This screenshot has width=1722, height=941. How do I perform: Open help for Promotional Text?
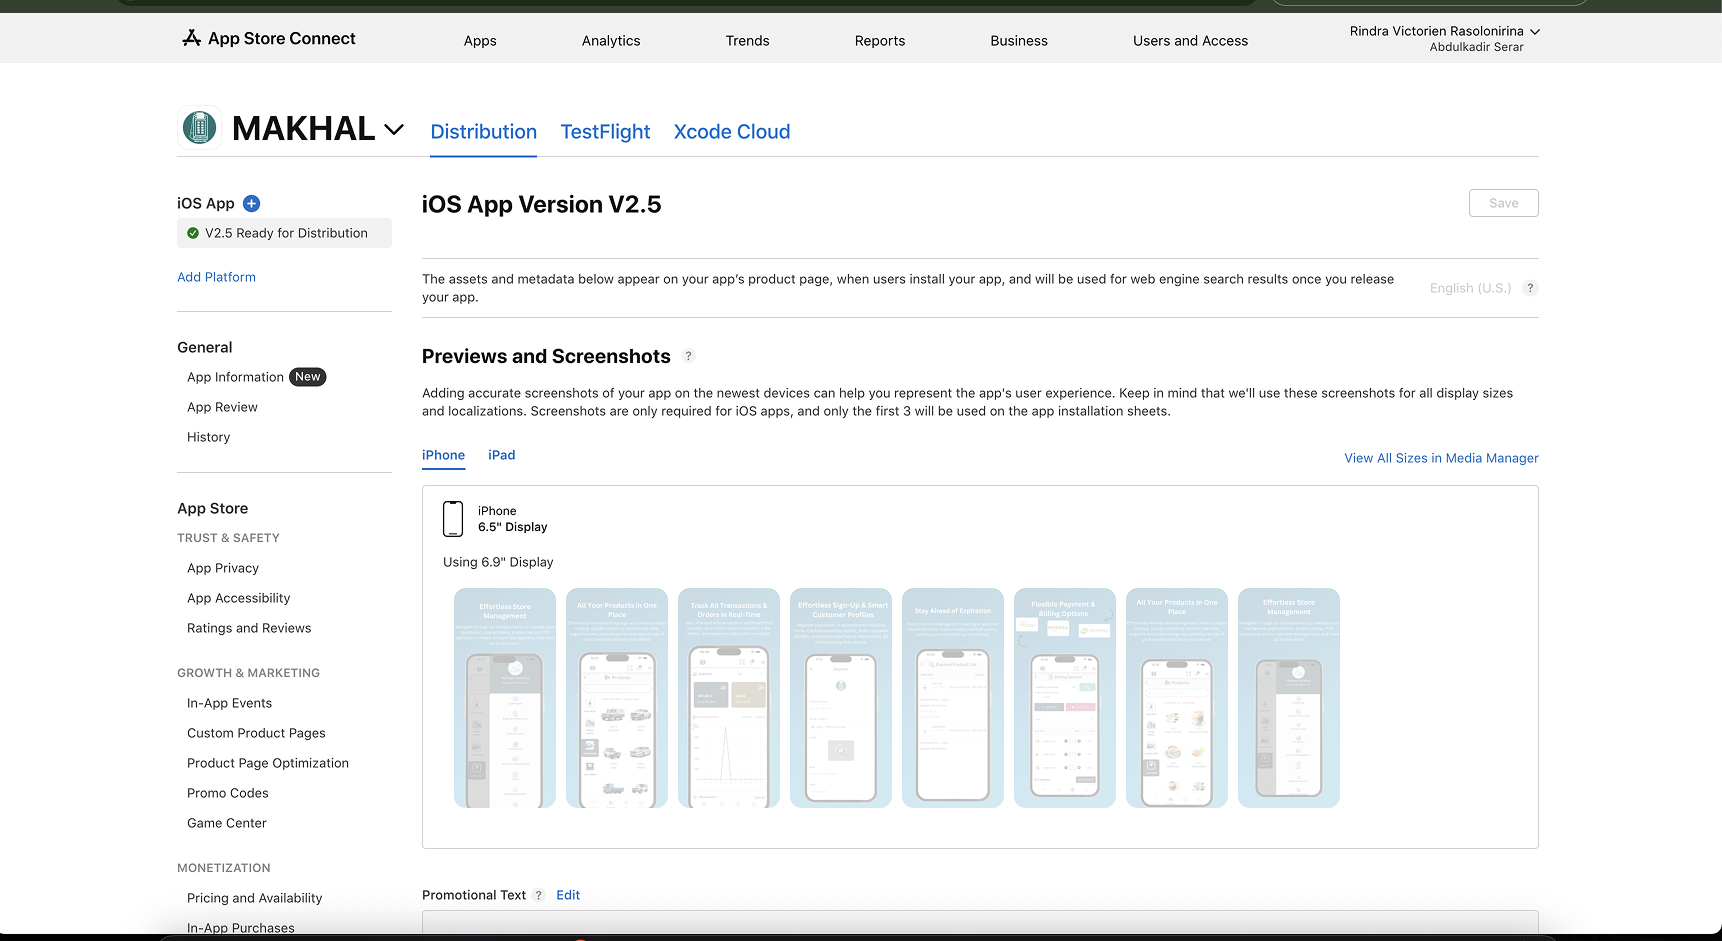point(539,895)
